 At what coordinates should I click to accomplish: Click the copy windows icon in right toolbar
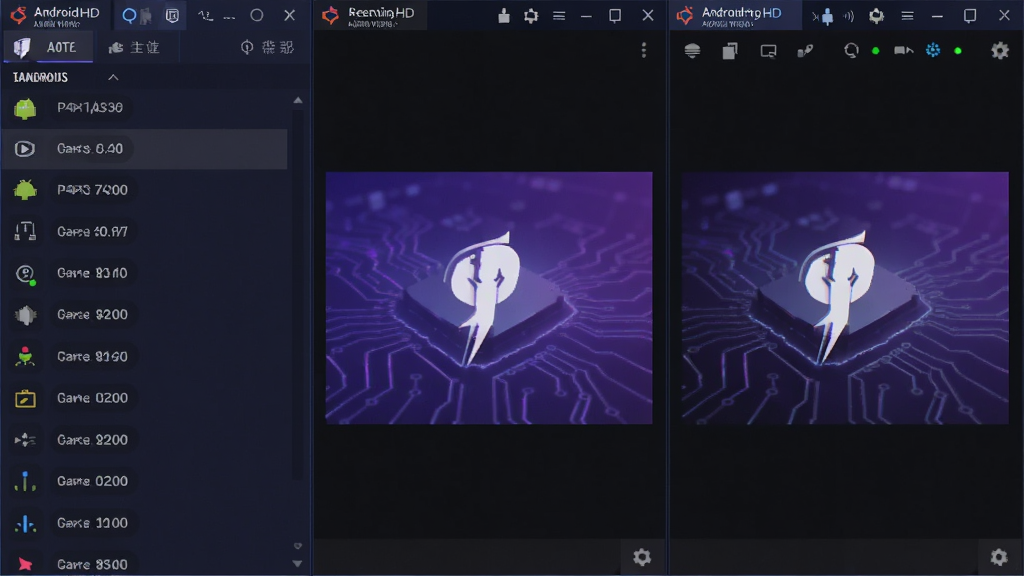(x=729, y=51)
